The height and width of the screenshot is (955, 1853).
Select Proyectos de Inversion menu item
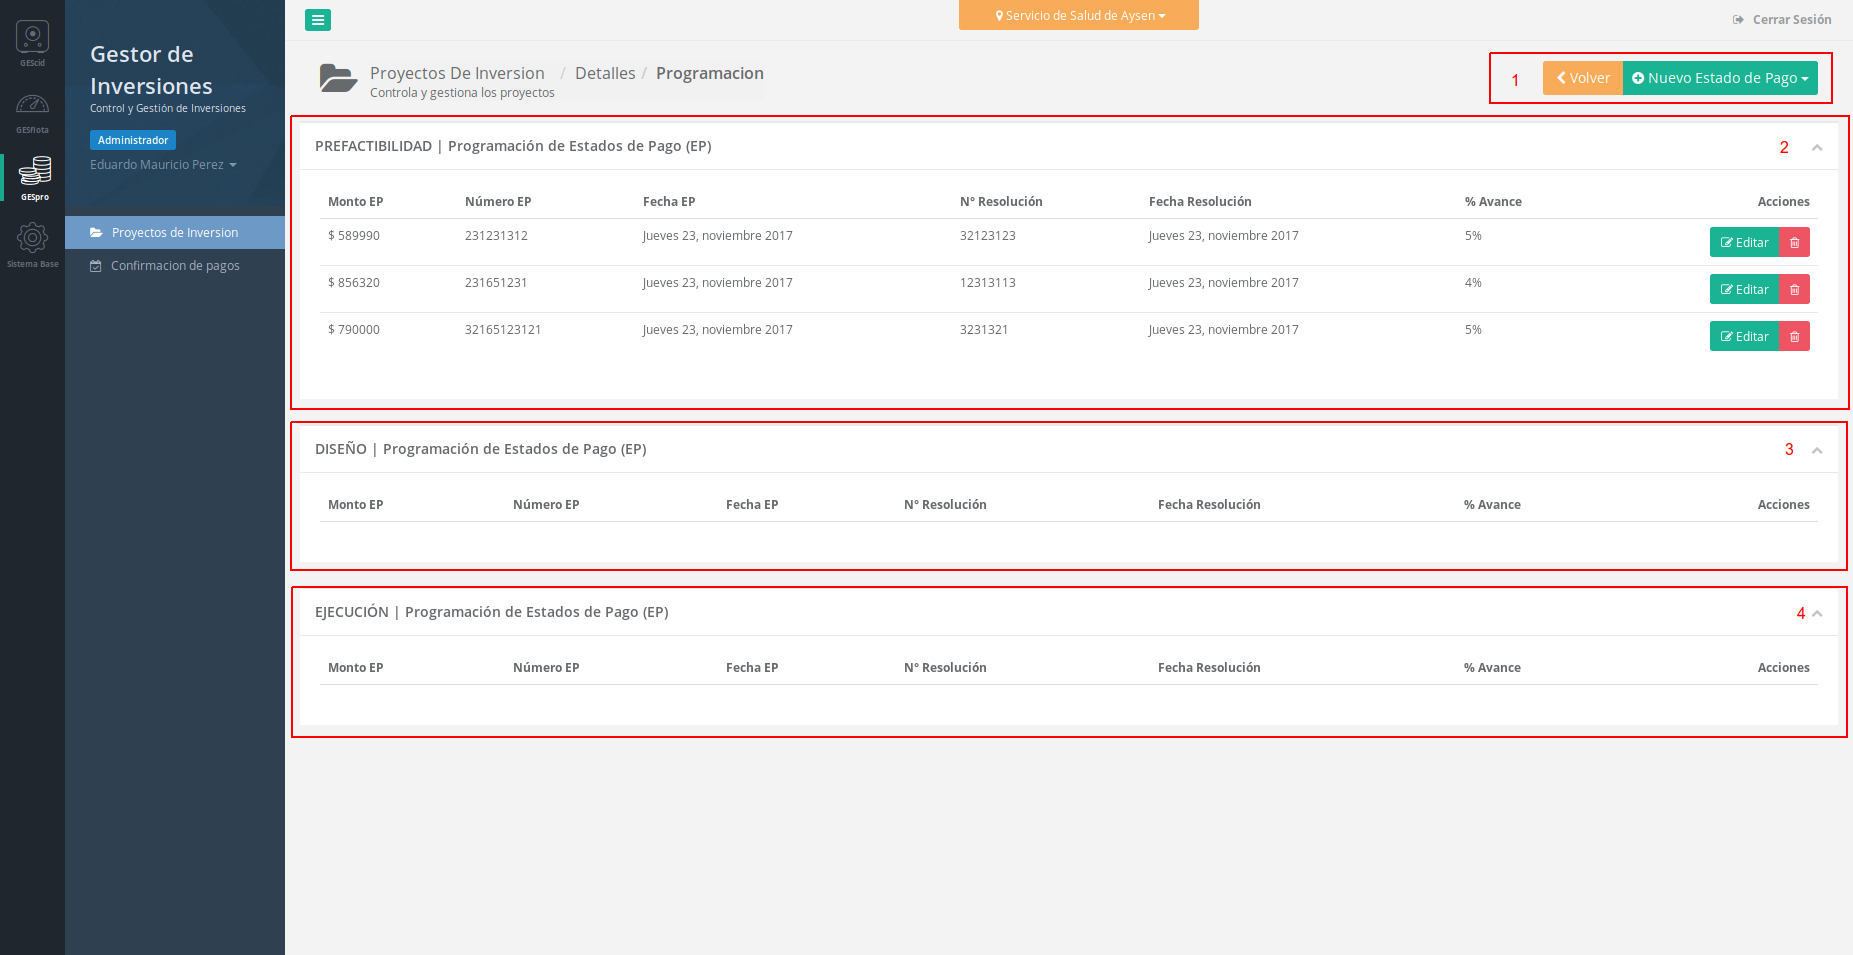pyautogui.click(x=175, y=233)
